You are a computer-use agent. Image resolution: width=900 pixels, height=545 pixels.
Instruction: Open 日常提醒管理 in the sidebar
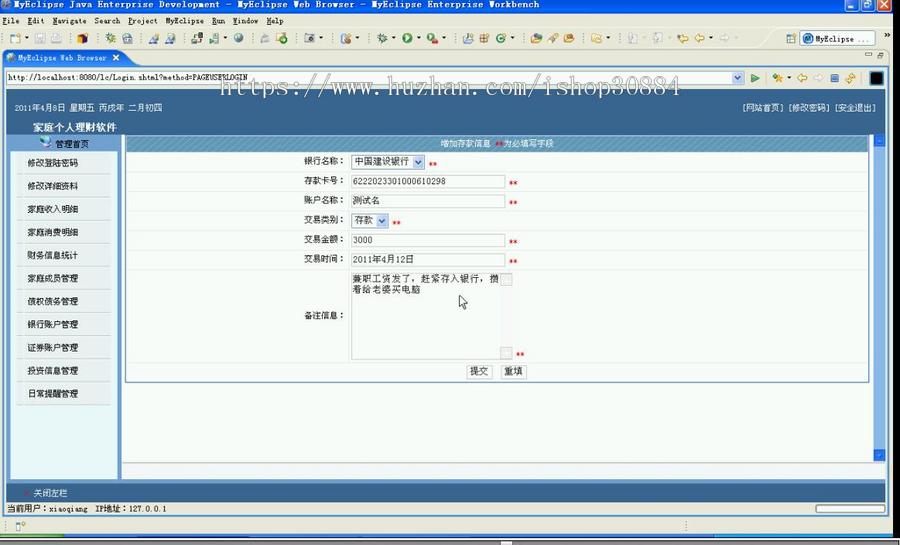tap(53, 394)
